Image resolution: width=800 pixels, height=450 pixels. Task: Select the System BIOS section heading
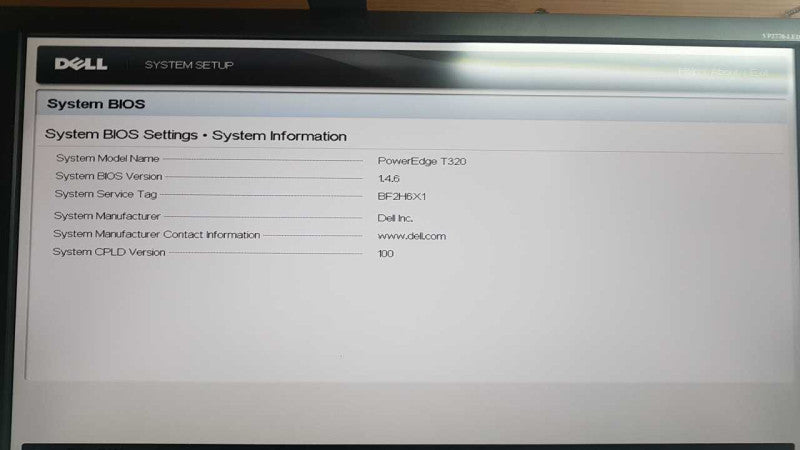coord(96,104)
